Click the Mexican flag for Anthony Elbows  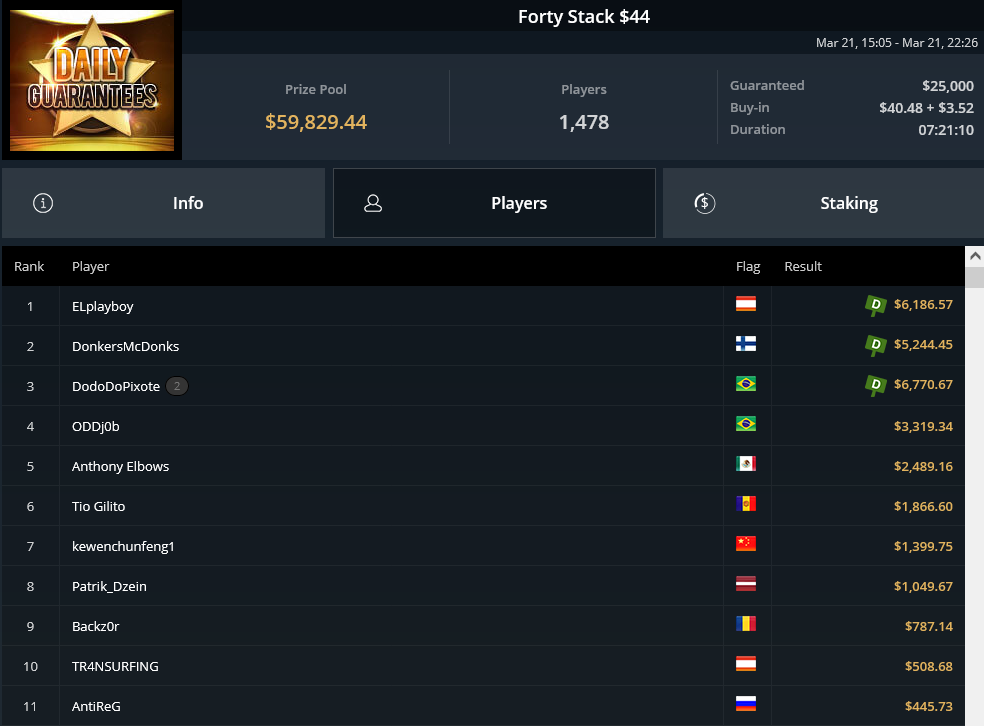coord(746,464)
